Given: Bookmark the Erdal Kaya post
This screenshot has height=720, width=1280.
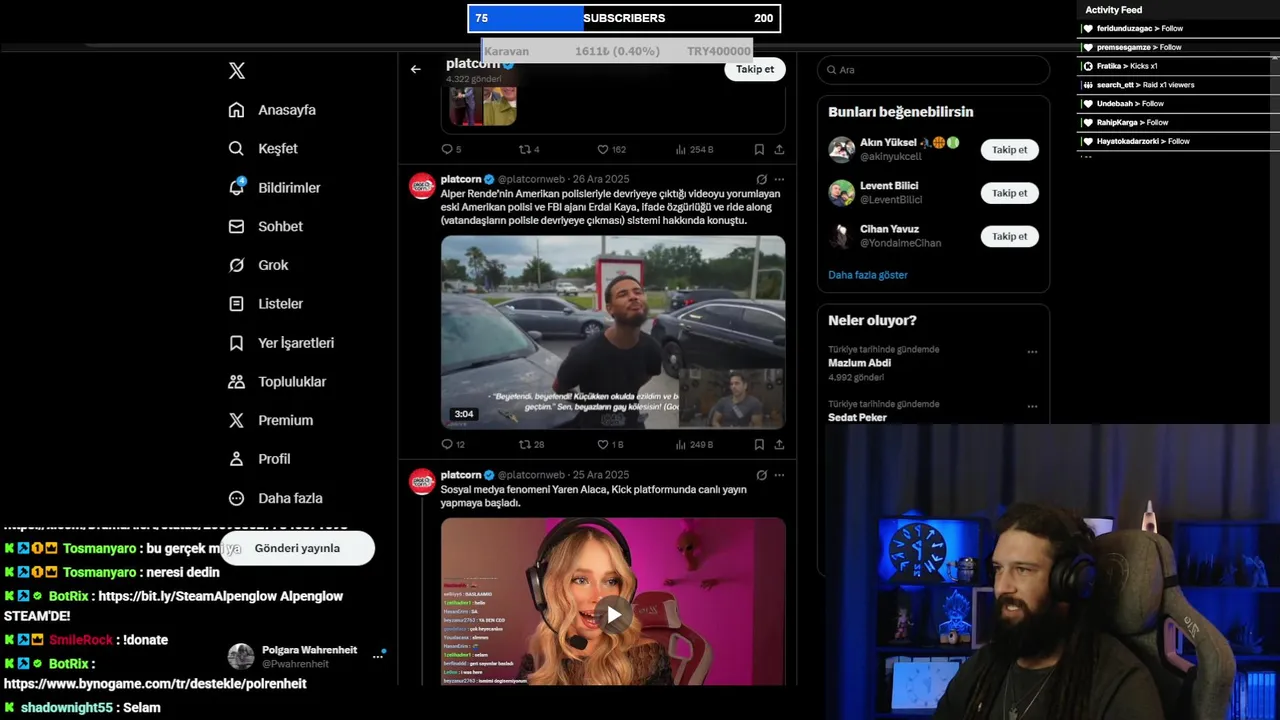Looking at the screenshot, I should pos(759,444).
